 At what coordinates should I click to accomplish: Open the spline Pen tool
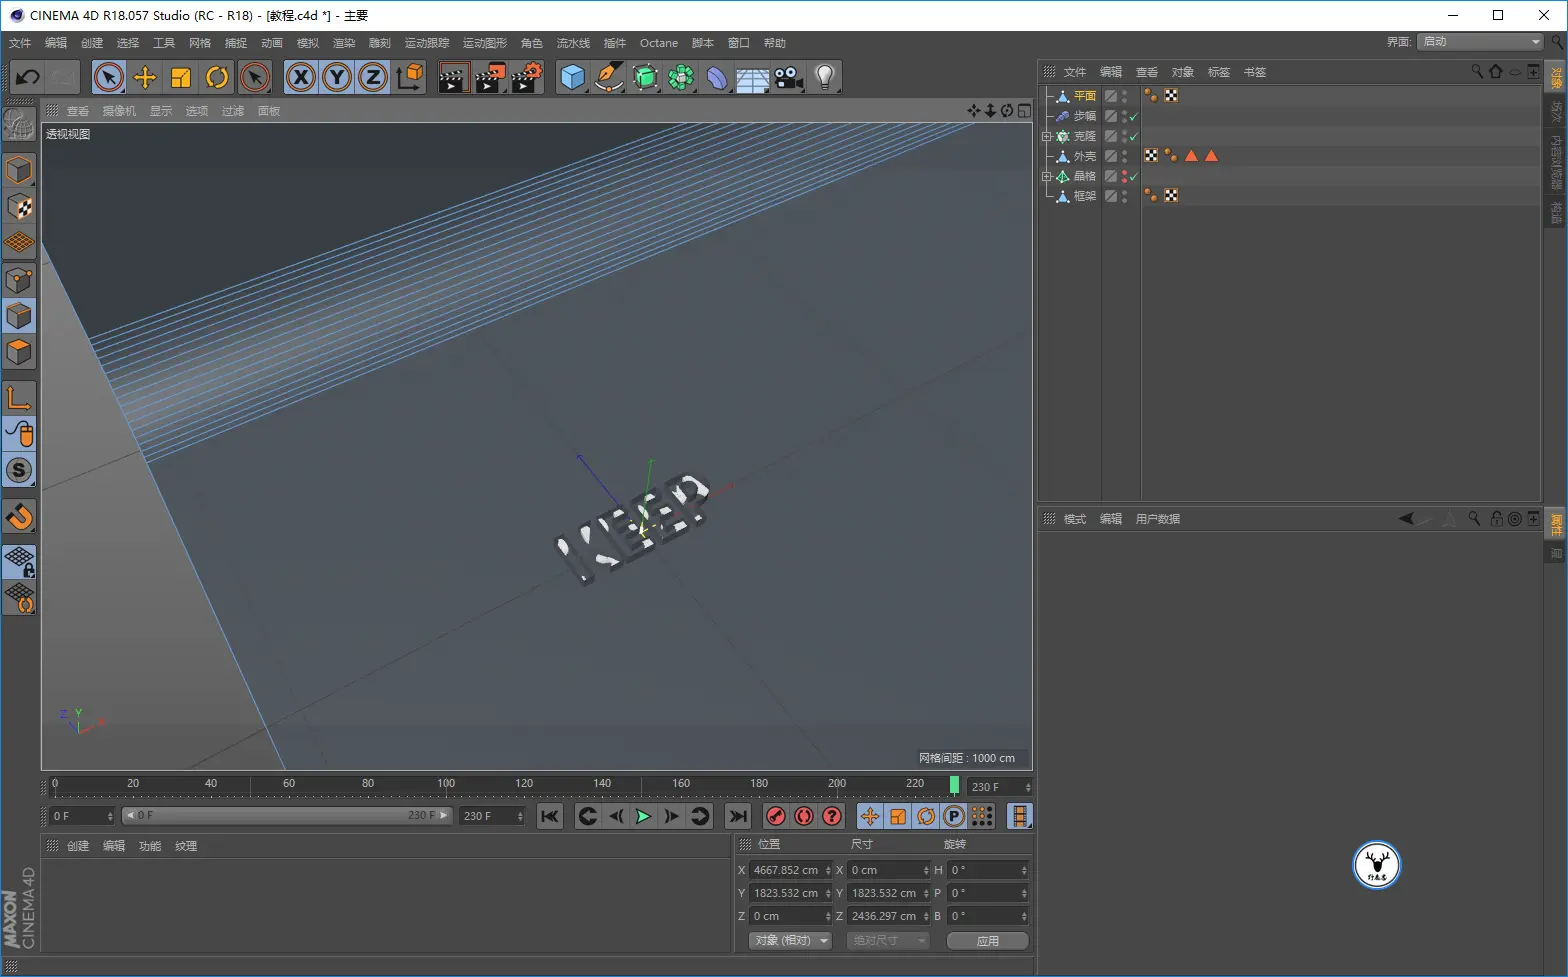[x=609, y=77]
